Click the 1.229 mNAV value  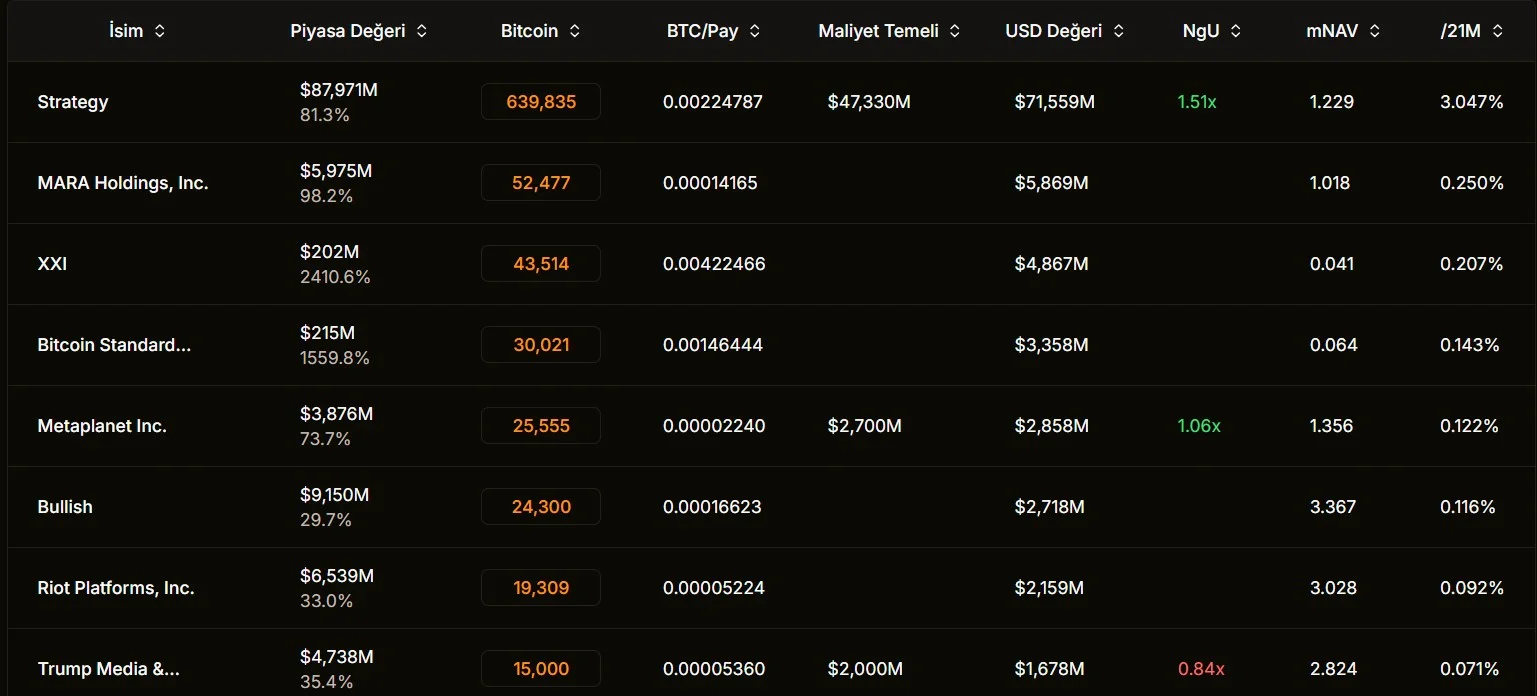point(1332,102)
